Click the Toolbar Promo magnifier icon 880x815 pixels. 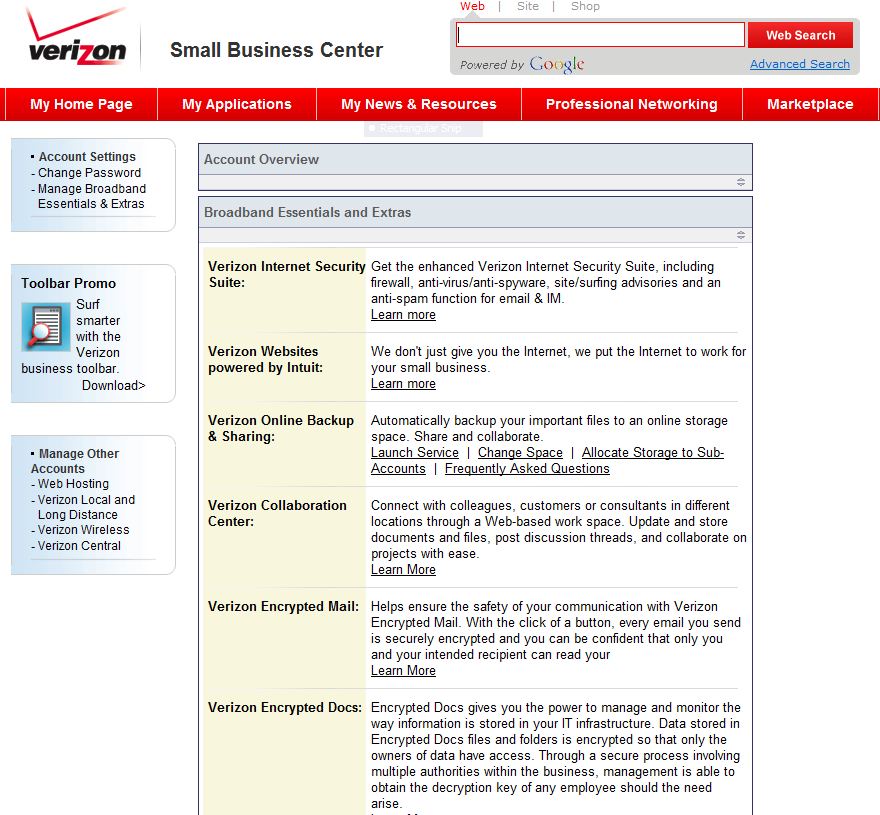pyautogui.click(x=45, y=327)
